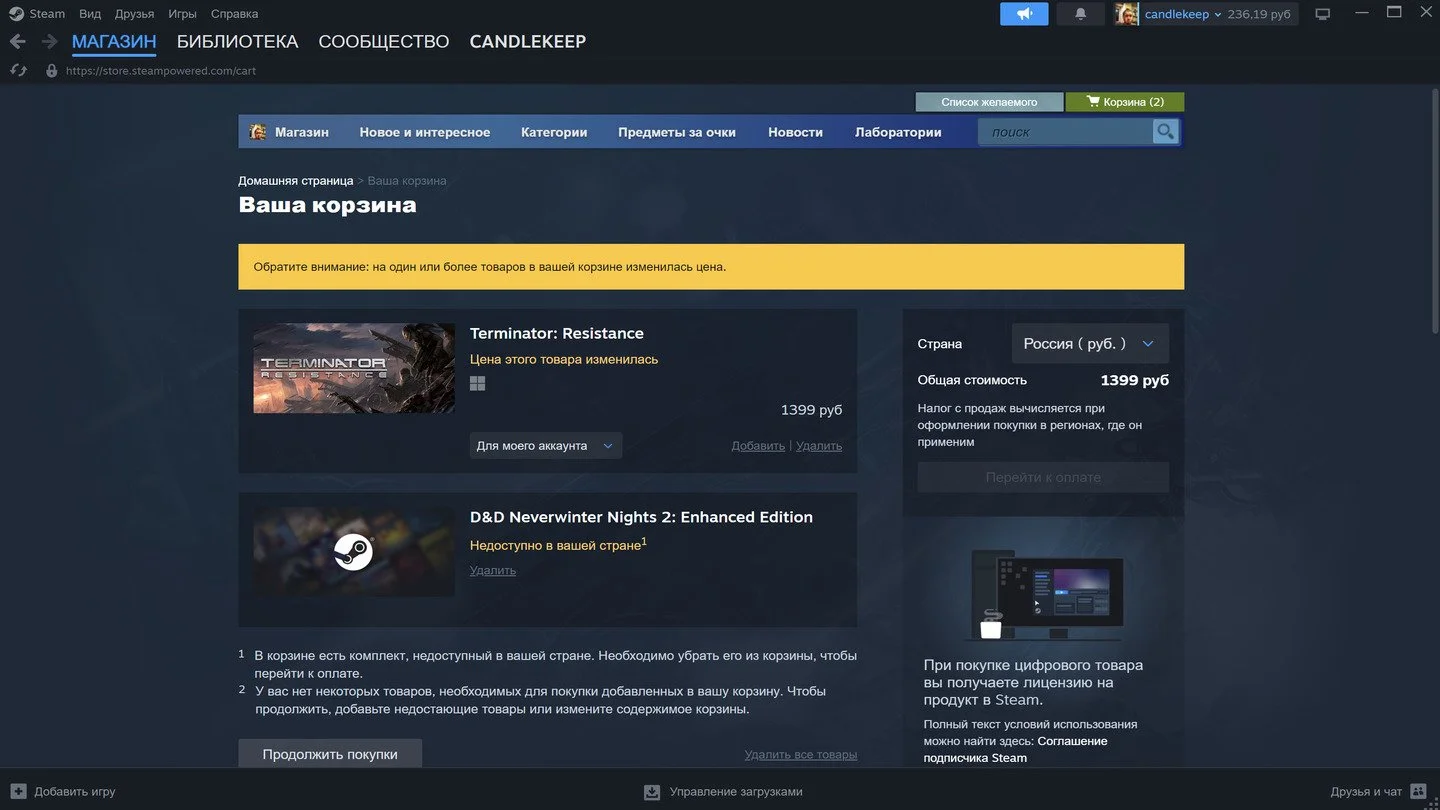This screenshot has width=1440, height=810.
Task: Click the Terminator: Resistance title
Action: pyautogui.click(x=557, y=333)
